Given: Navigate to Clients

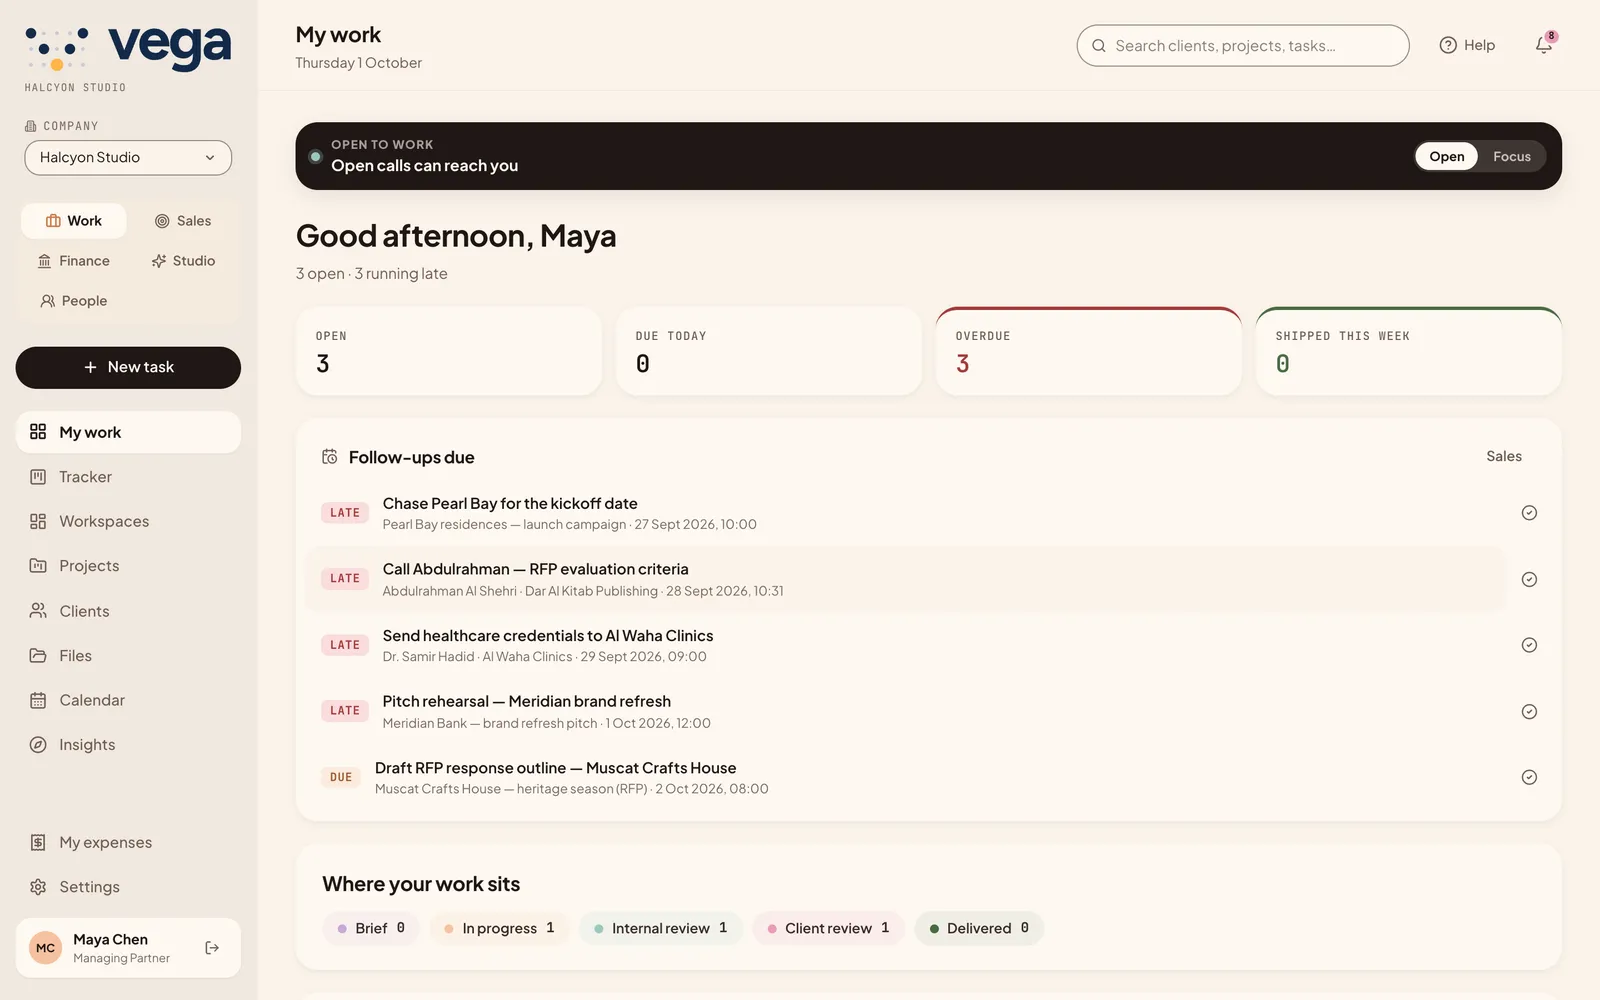Looking at the screenshot, I should tap(128, 611).
